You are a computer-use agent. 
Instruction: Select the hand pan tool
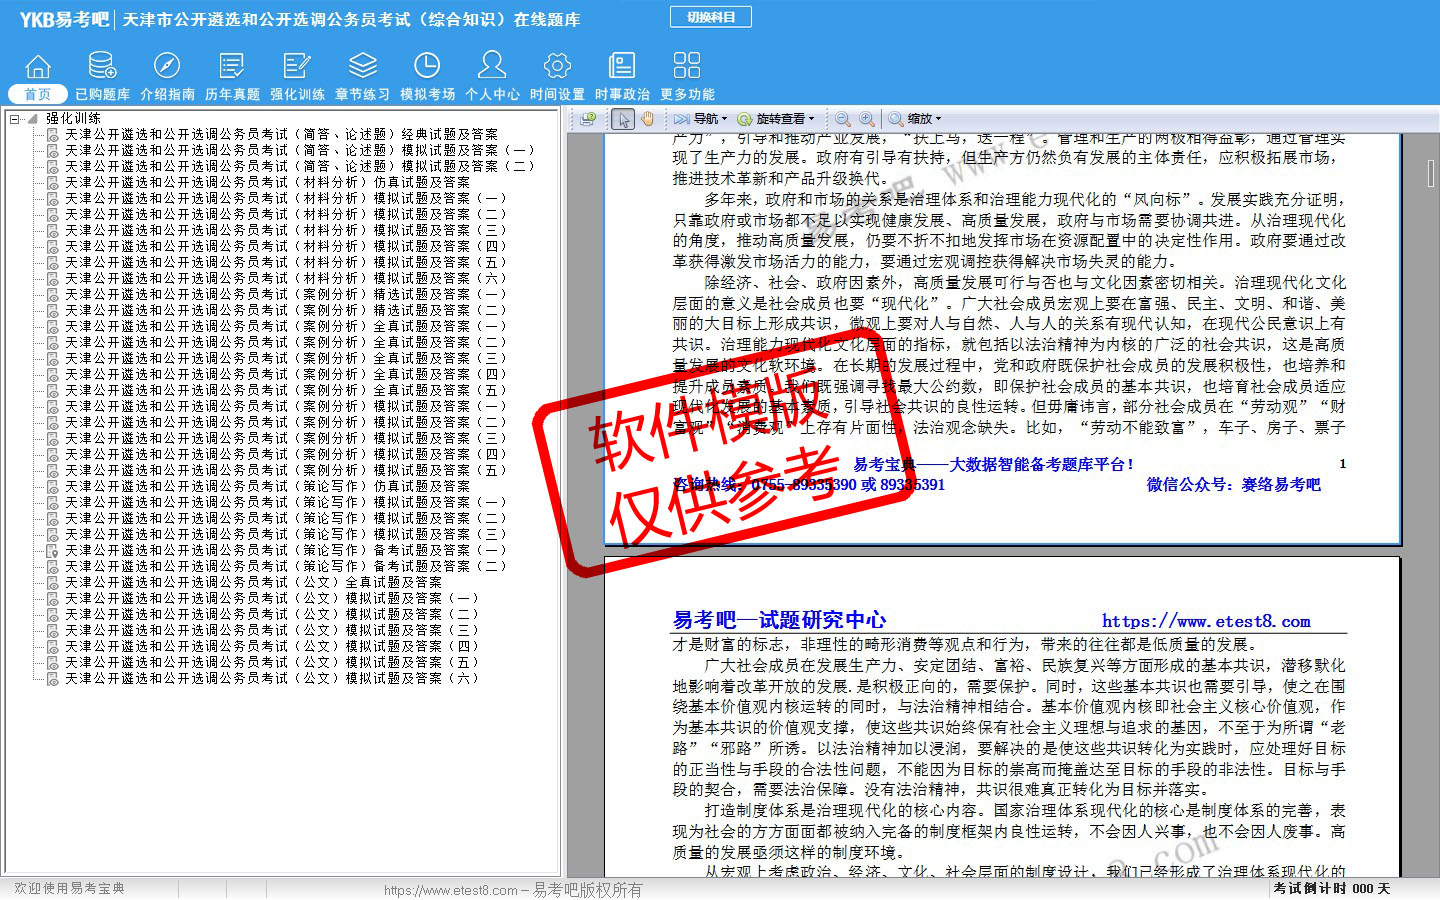[648, 119]
